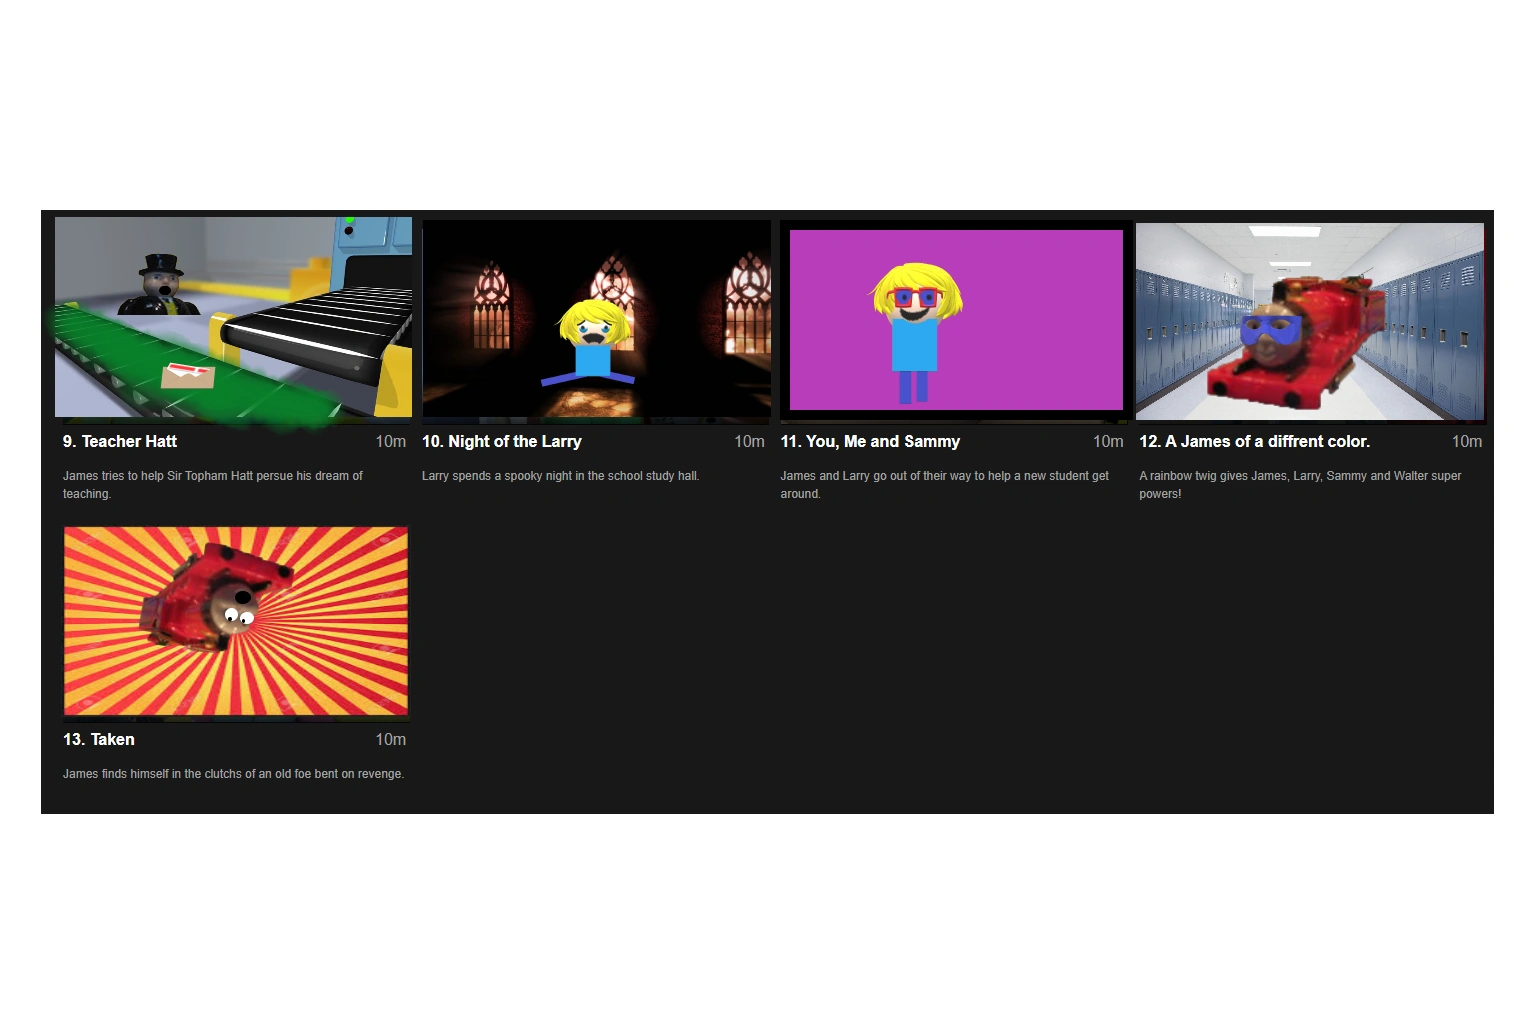Open the You, Me and Sammy thumbnail
This screenshot has width=1536, height=1024.
coord(956,320)
